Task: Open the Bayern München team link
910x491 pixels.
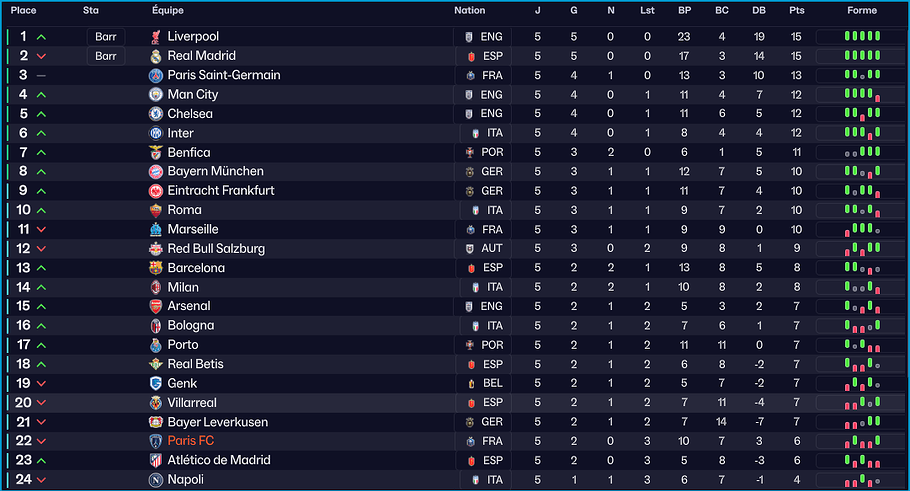Action: [x=215, y=172]
